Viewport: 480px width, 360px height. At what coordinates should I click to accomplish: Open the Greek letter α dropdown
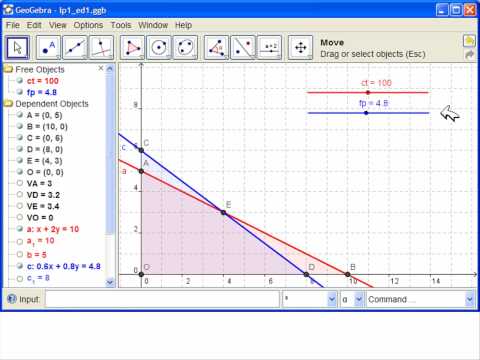click(359, 299)
